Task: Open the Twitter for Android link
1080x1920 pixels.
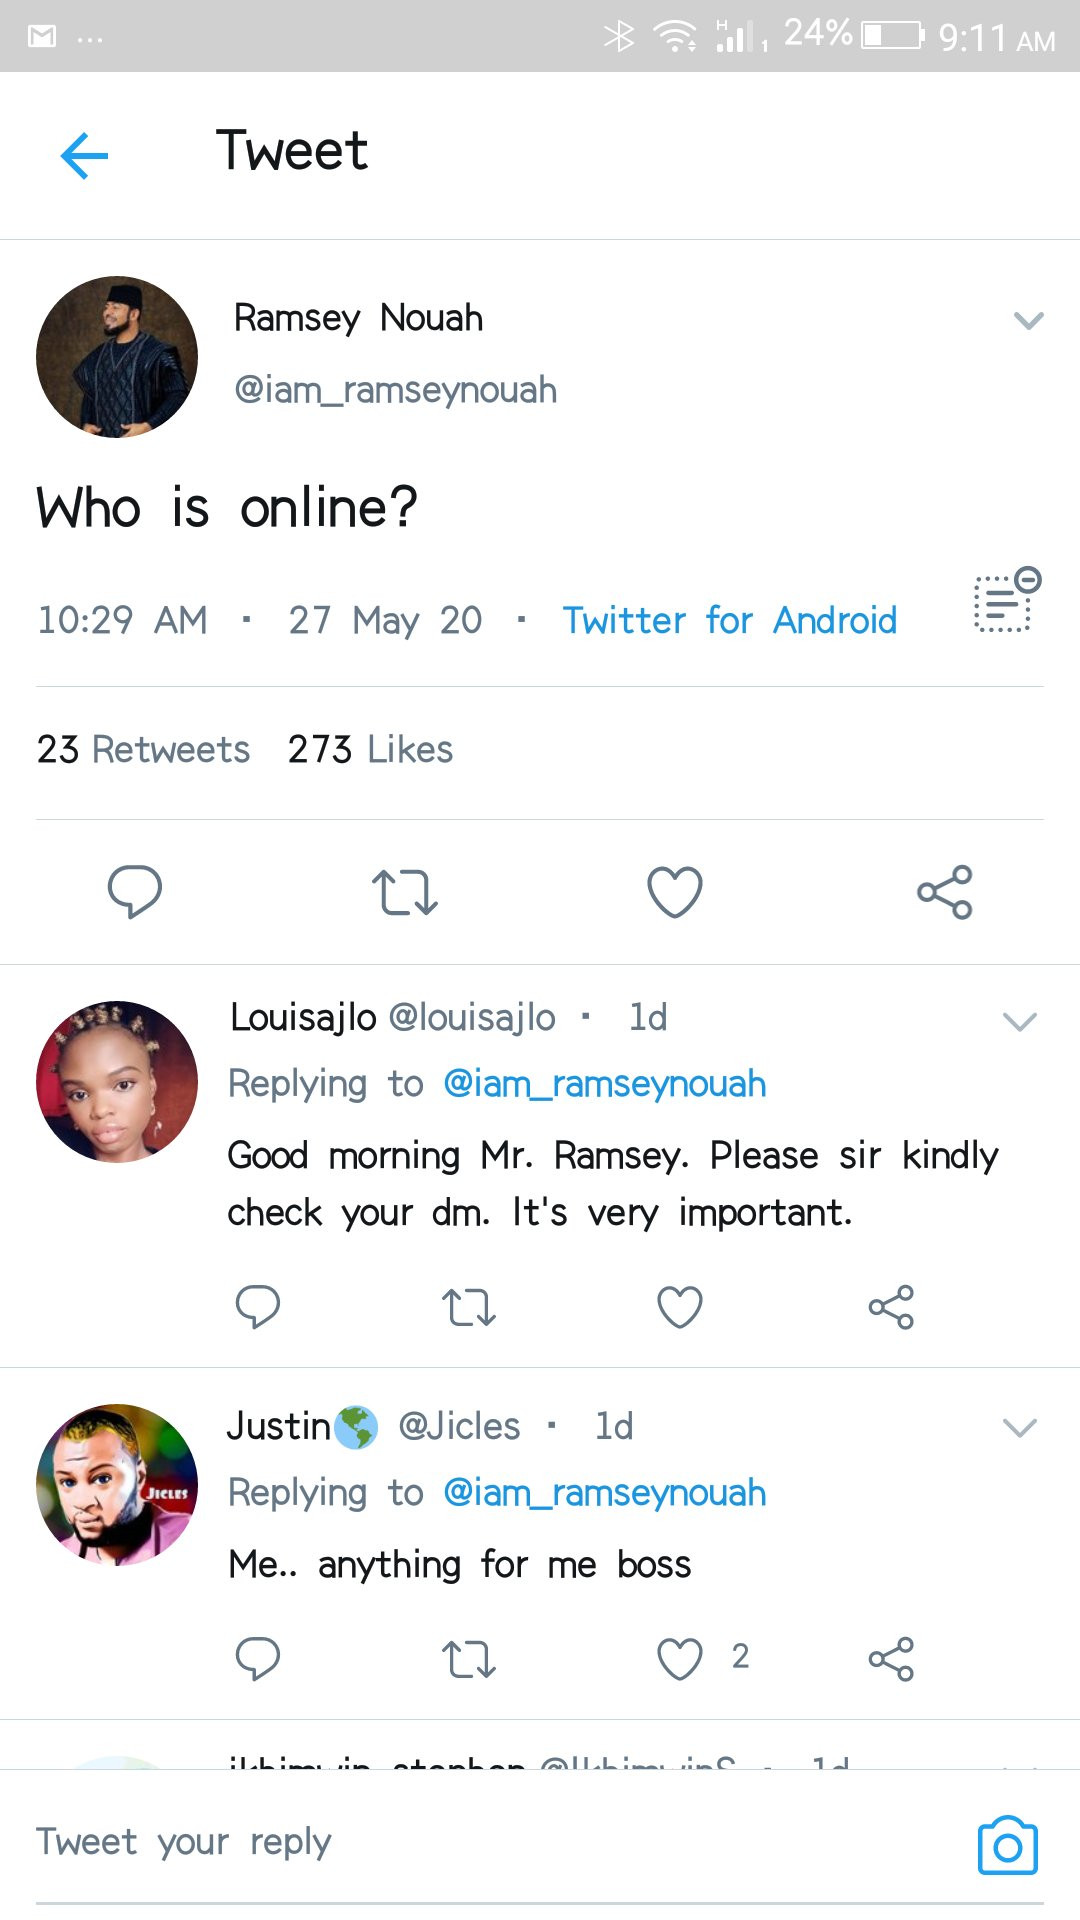Action: point(729,620)
